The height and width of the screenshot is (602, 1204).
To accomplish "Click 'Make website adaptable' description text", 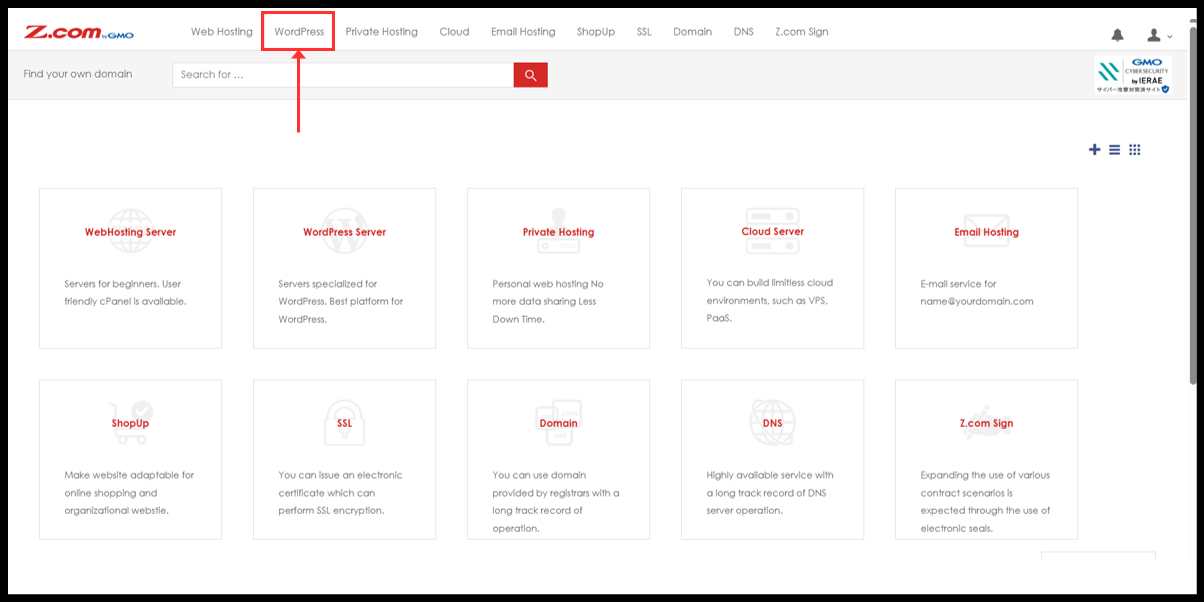I will tap(130, 492).
